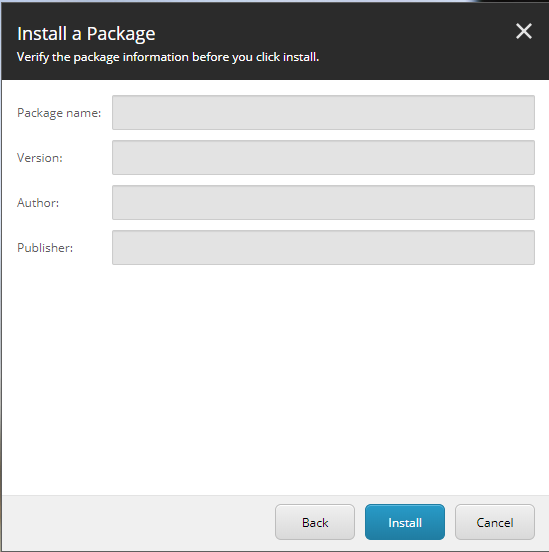Viewport: 549px width, 552px height.
Task: Click inside the Author field
Action: 323,202
